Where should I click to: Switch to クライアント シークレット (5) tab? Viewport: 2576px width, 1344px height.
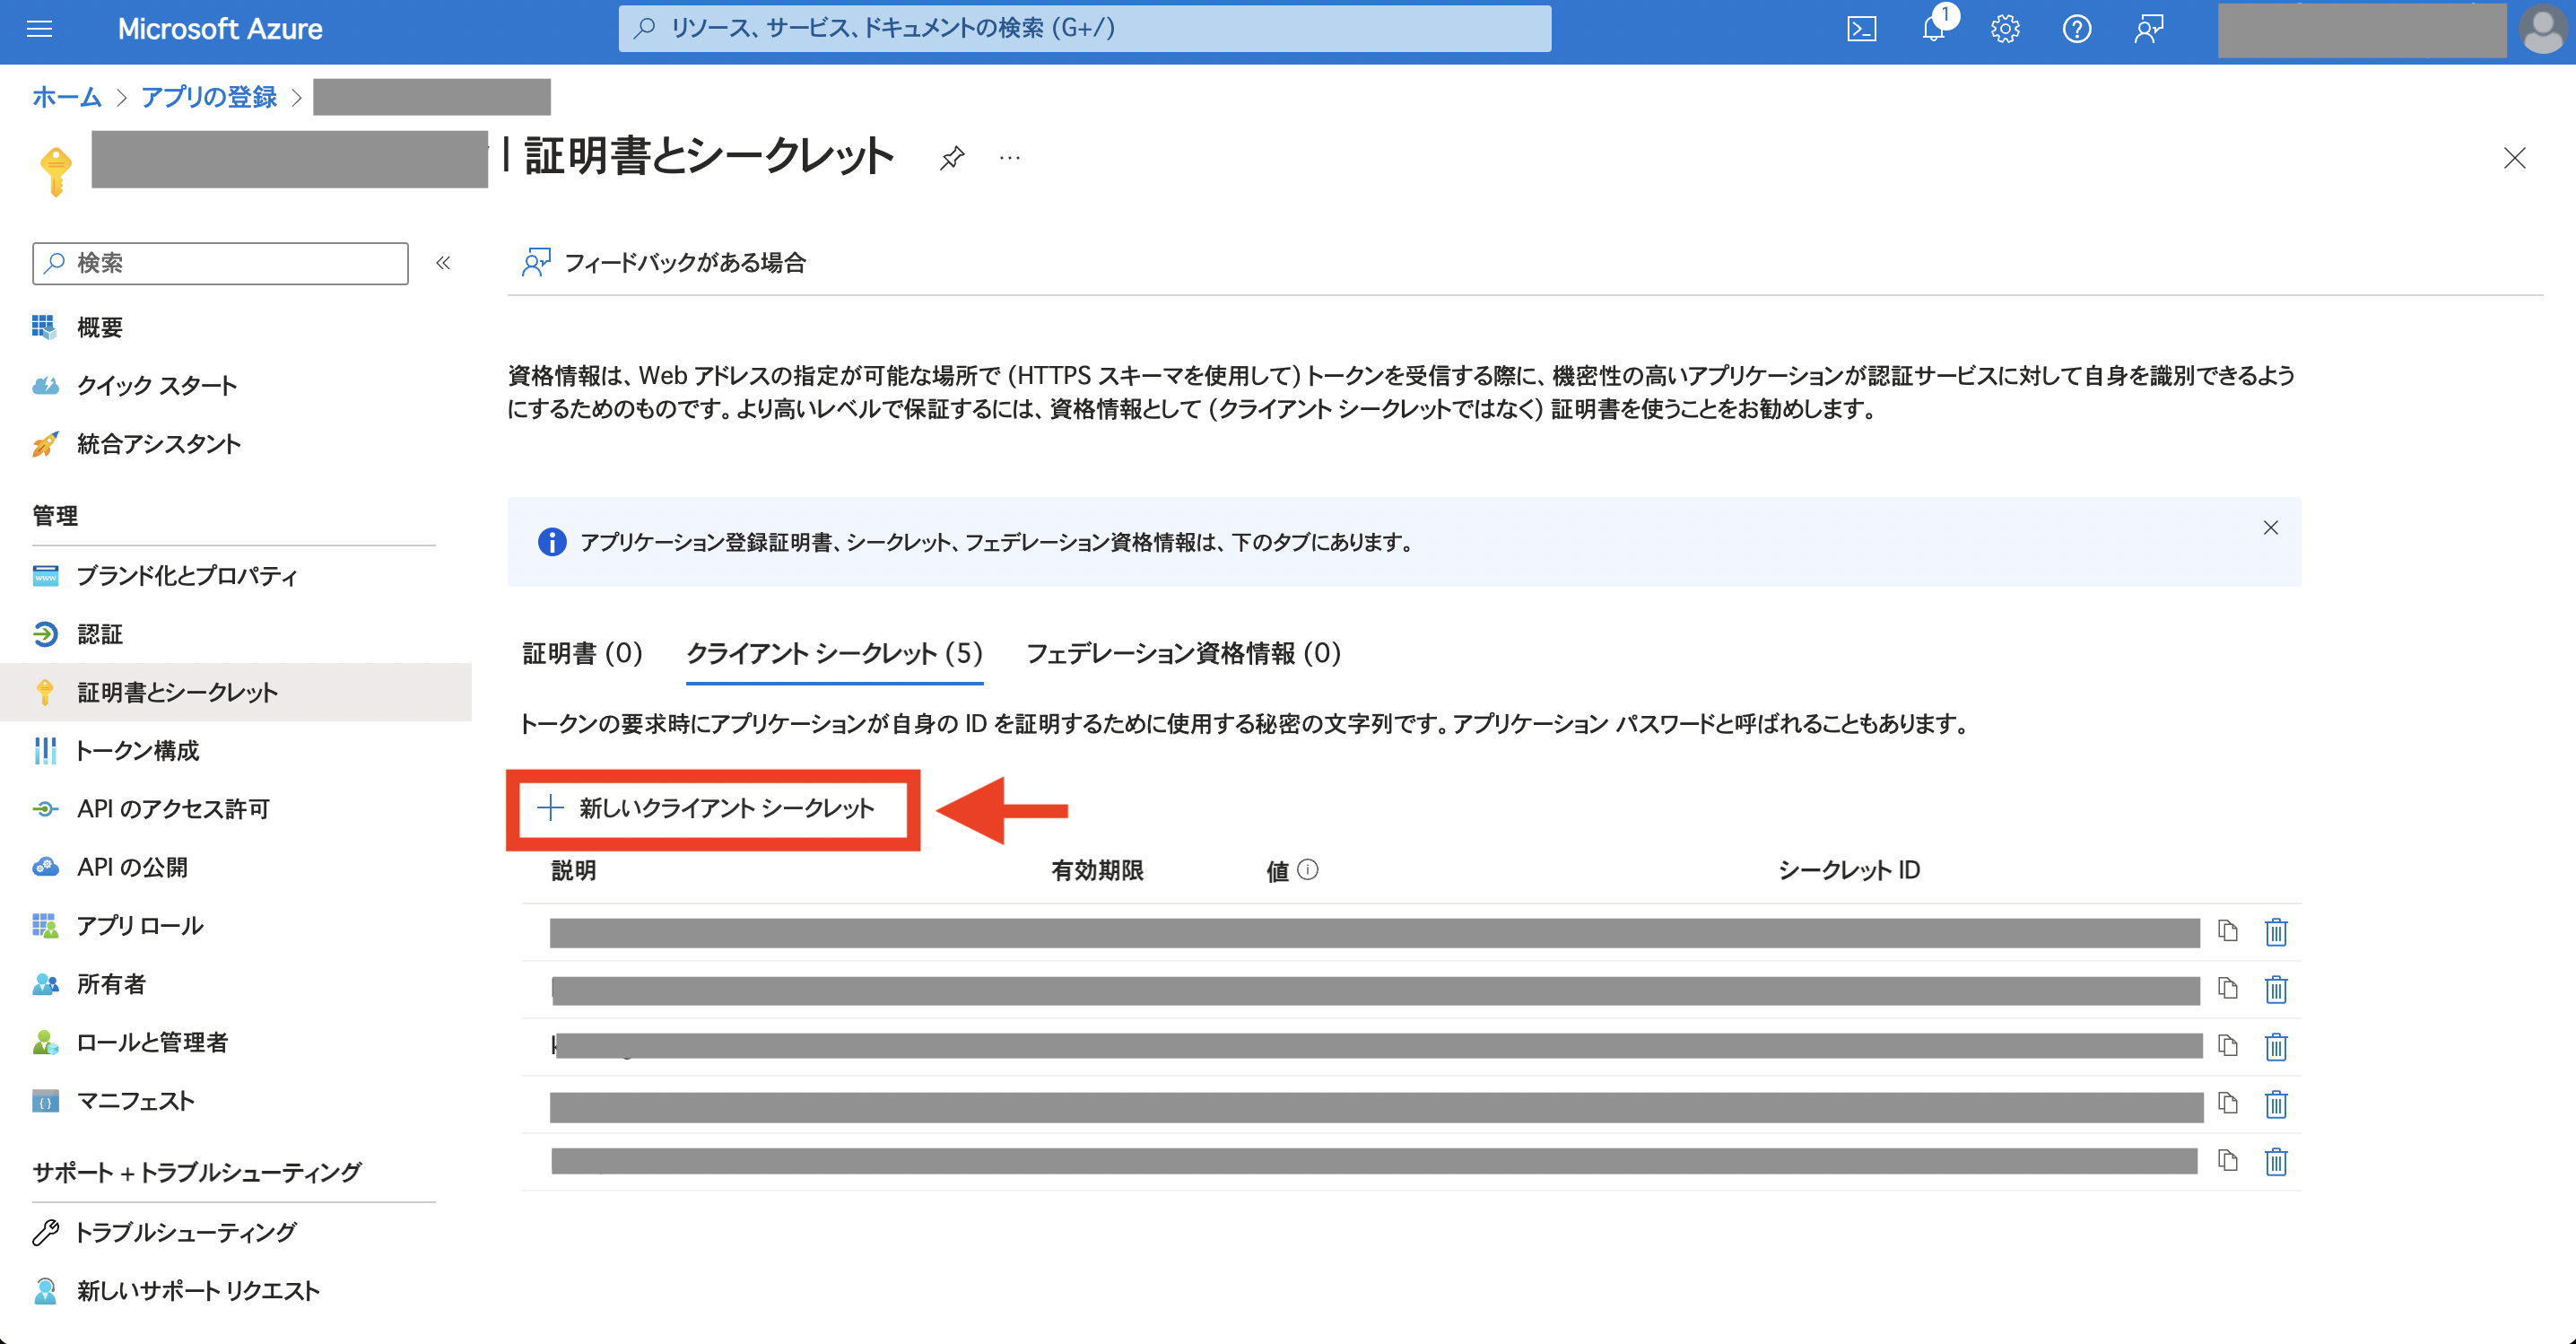point(835,653)
